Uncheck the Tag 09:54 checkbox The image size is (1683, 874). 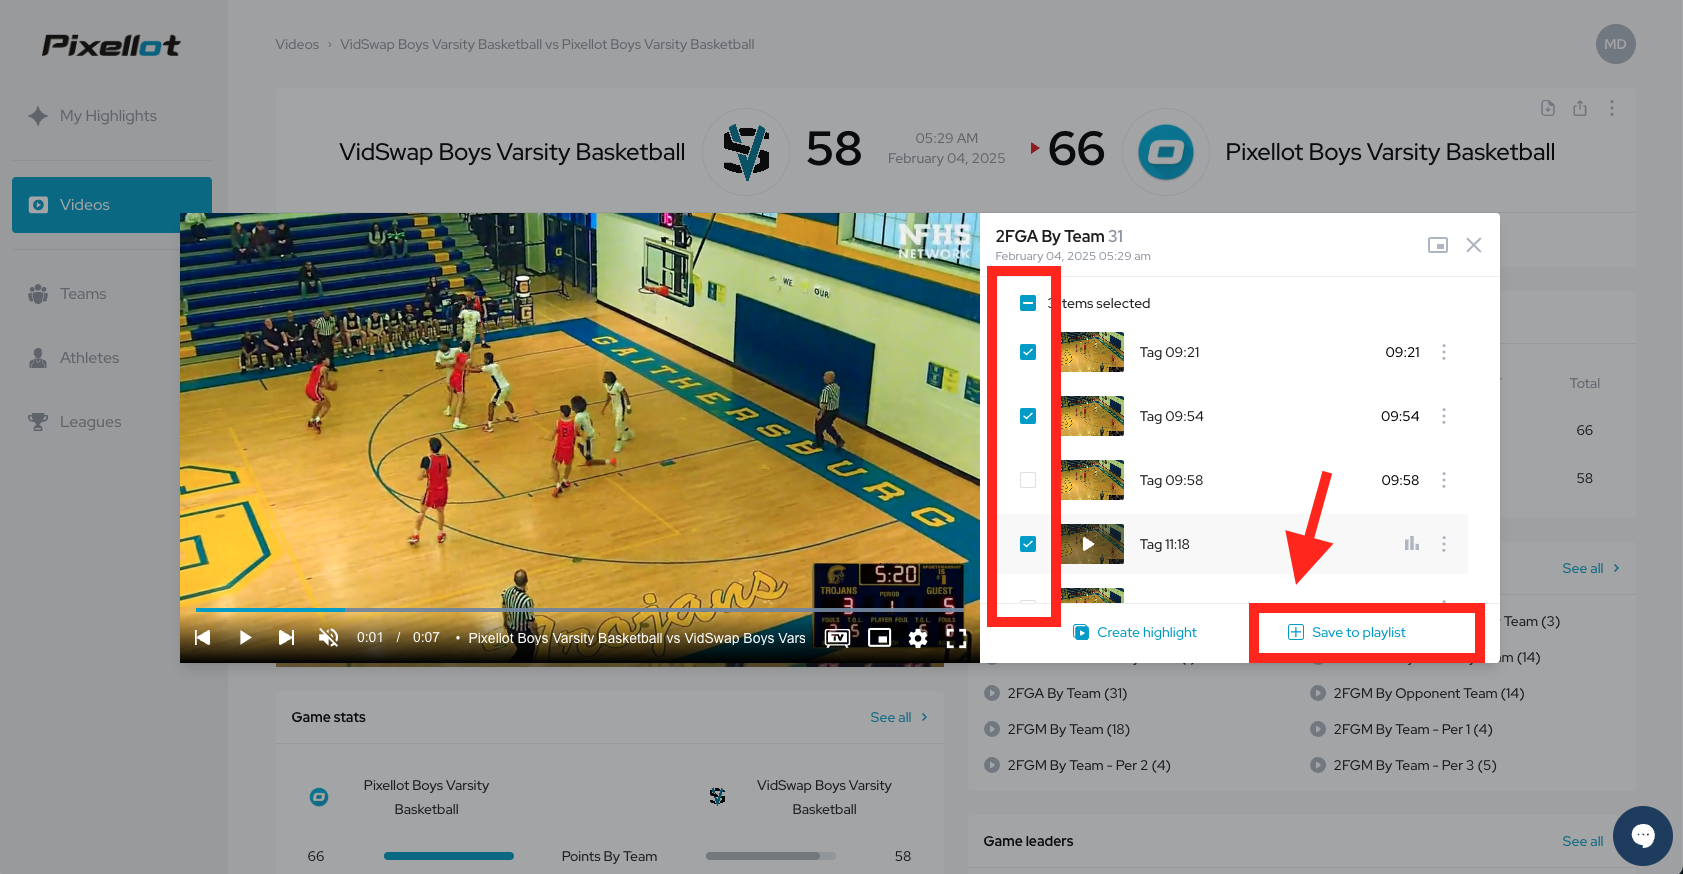point(1028,416)
